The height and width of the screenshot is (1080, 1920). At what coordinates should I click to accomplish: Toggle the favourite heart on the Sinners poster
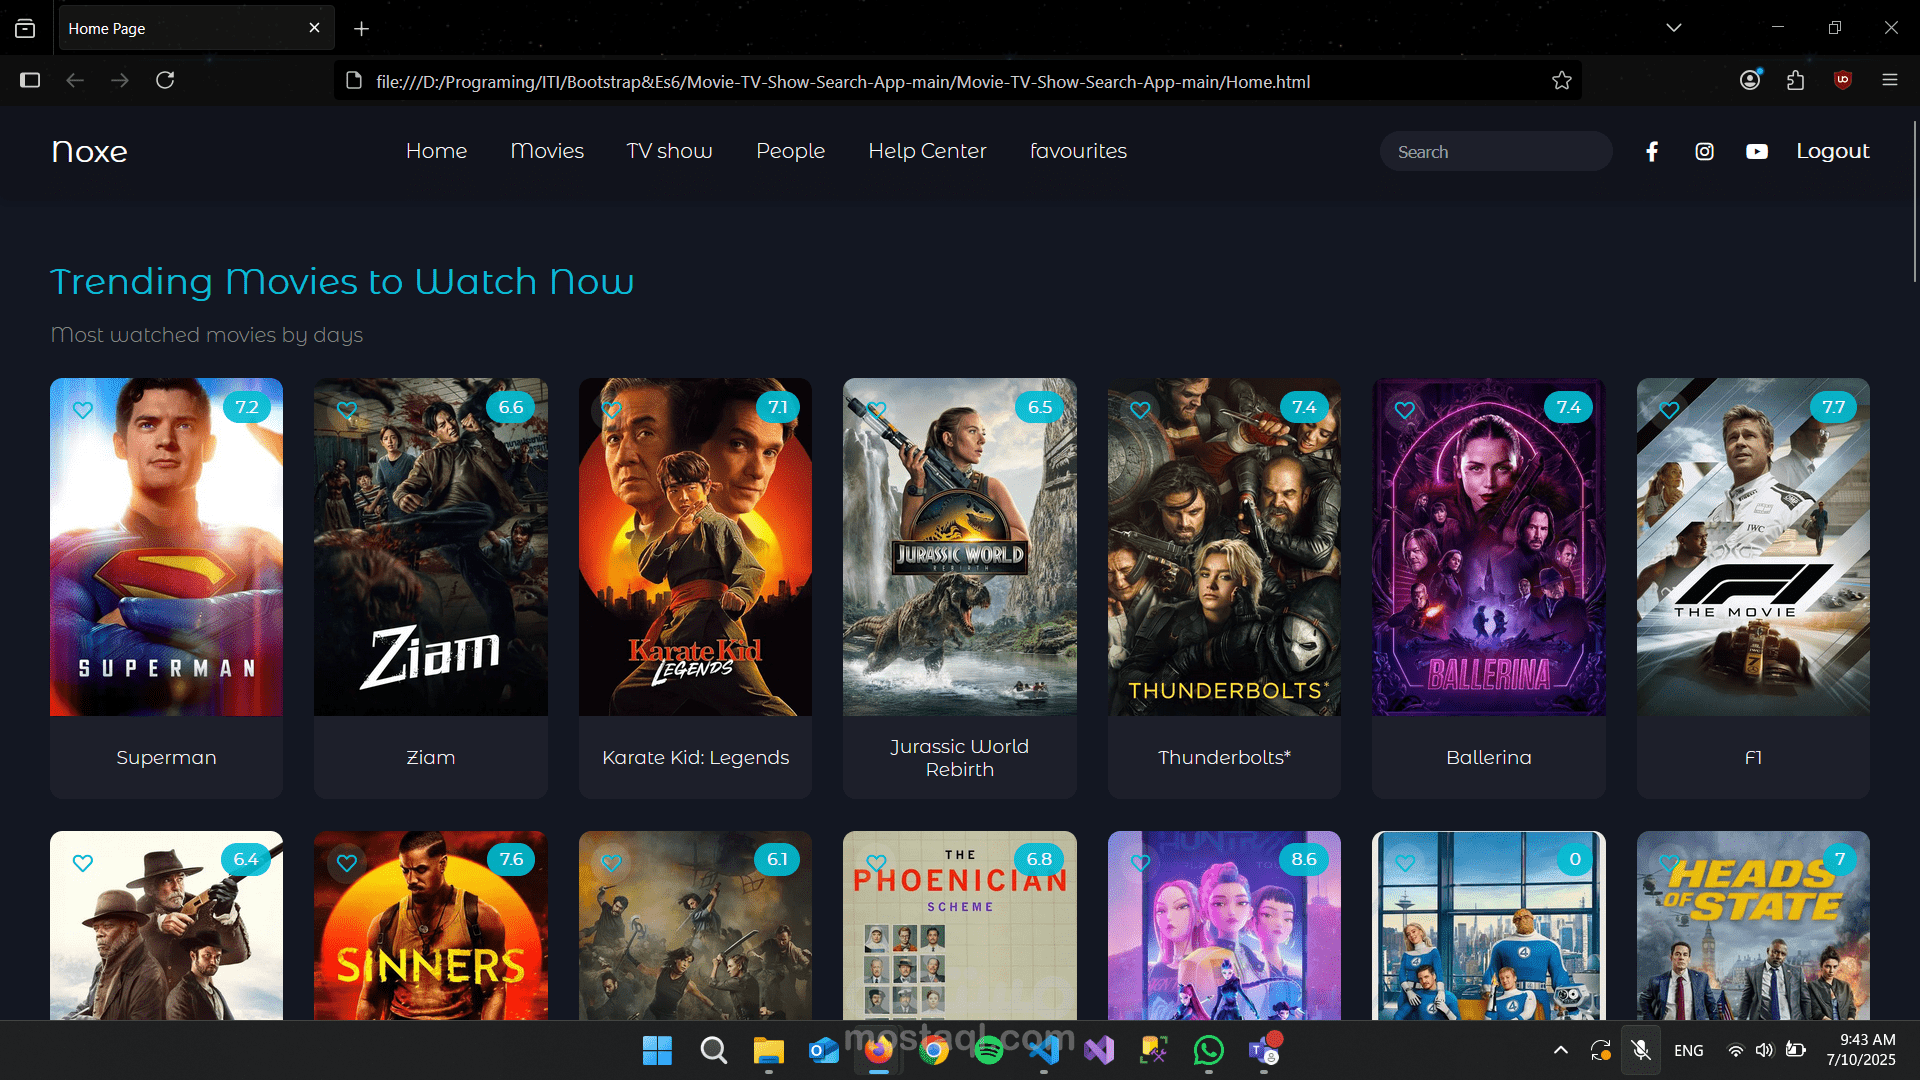coord(347,863)
